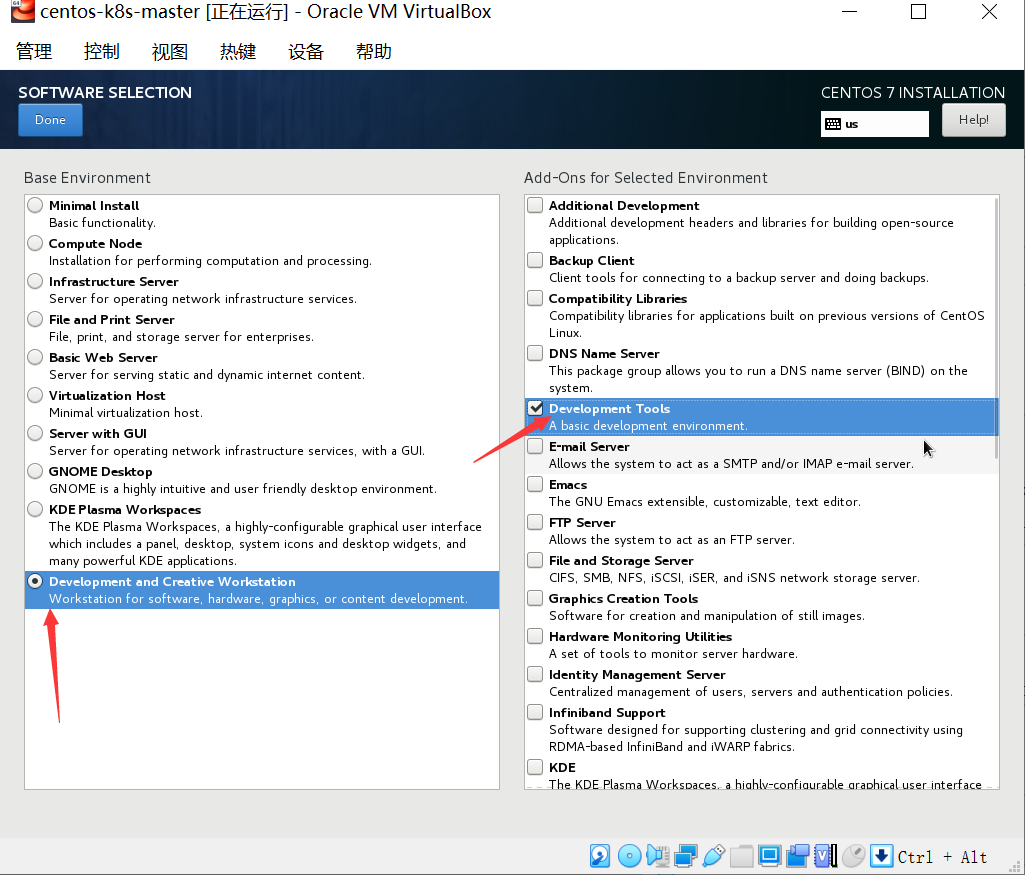Viewport: 1025px width, 875px height.
Task: Open the hard disk activity status icon
Action: tap(599, 856)
